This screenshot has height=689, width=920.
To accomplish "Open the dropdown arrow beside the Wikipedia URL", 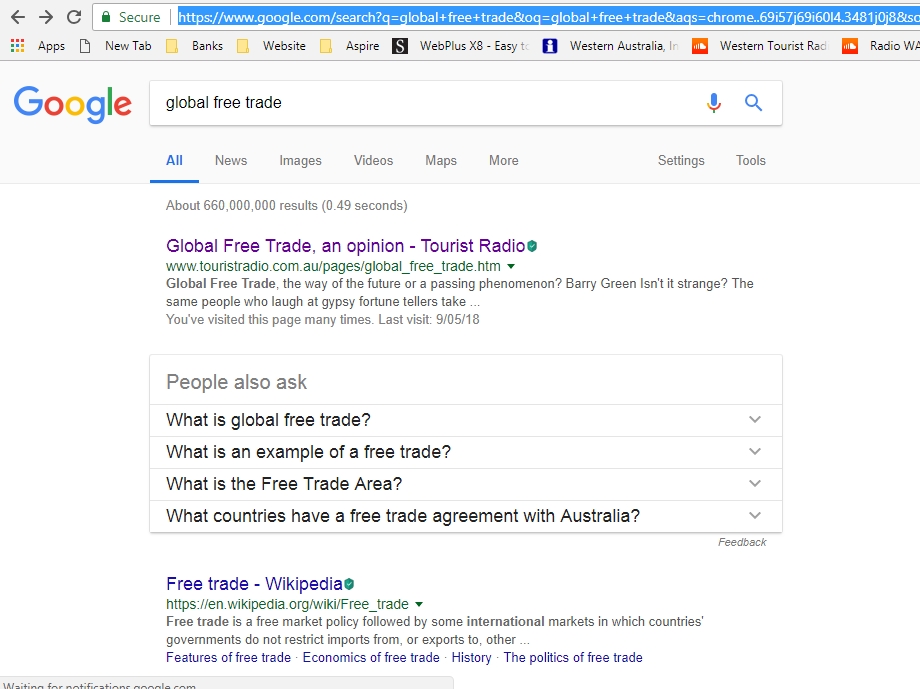I will (x=419, y=604).
